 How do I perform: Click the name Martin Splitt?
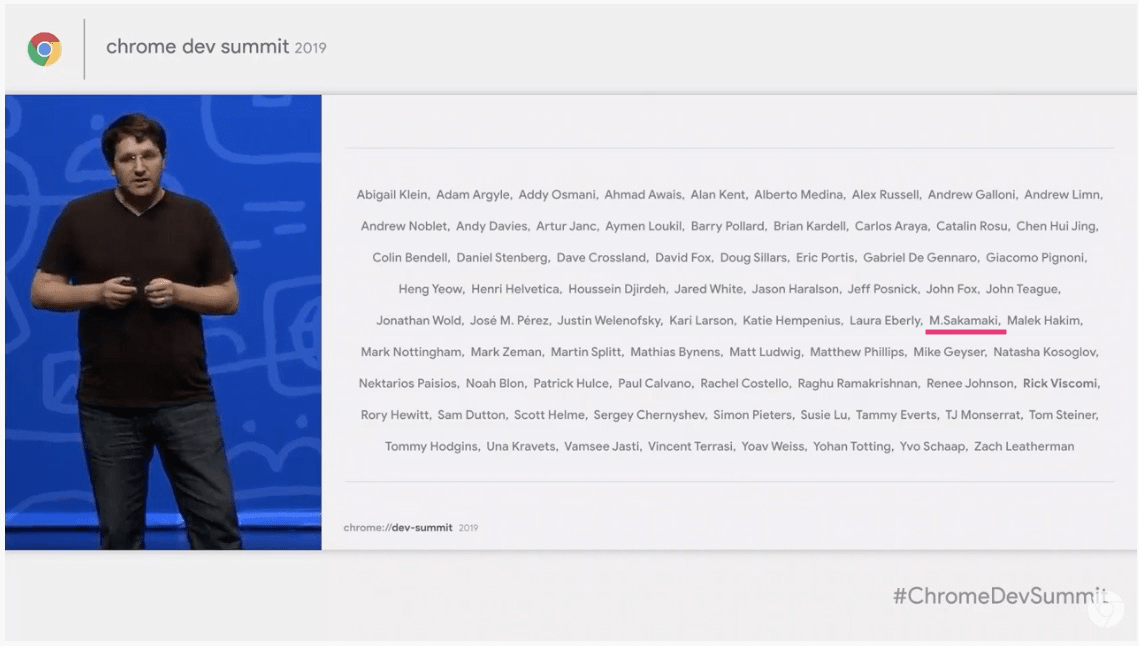click(585, 352)
